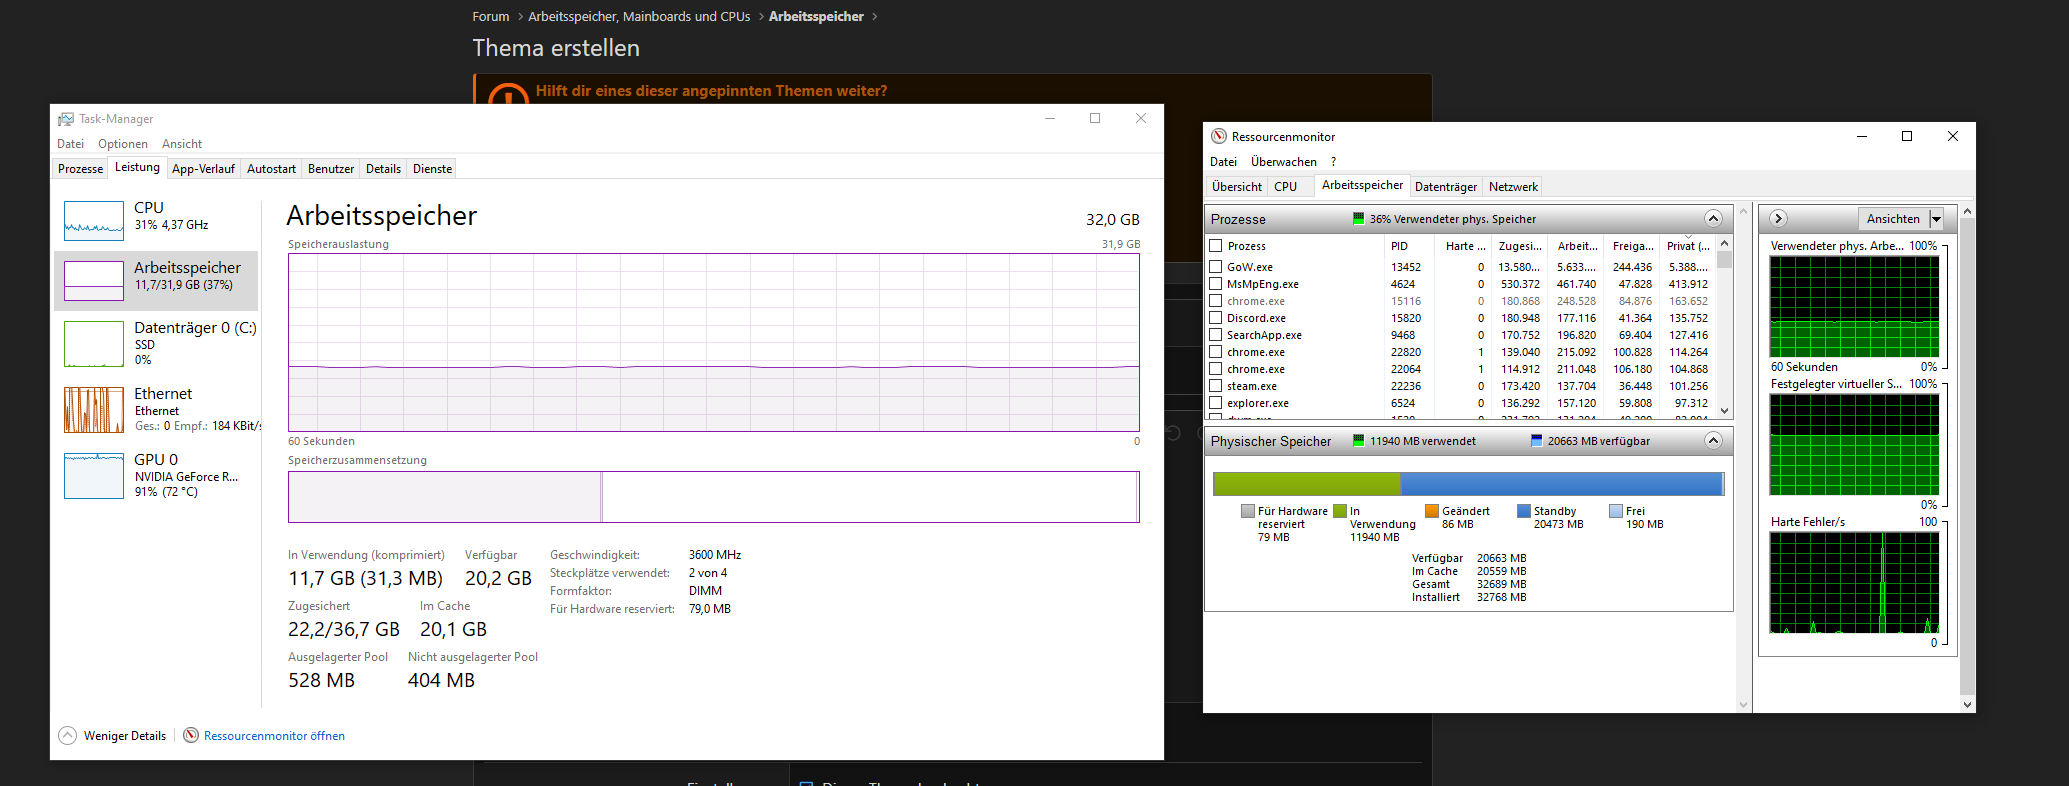This screenshot has height=786, width=2069.
Task: Open Überwachen menu in Ressourcenmonitor
Action: coord(1284,162)
